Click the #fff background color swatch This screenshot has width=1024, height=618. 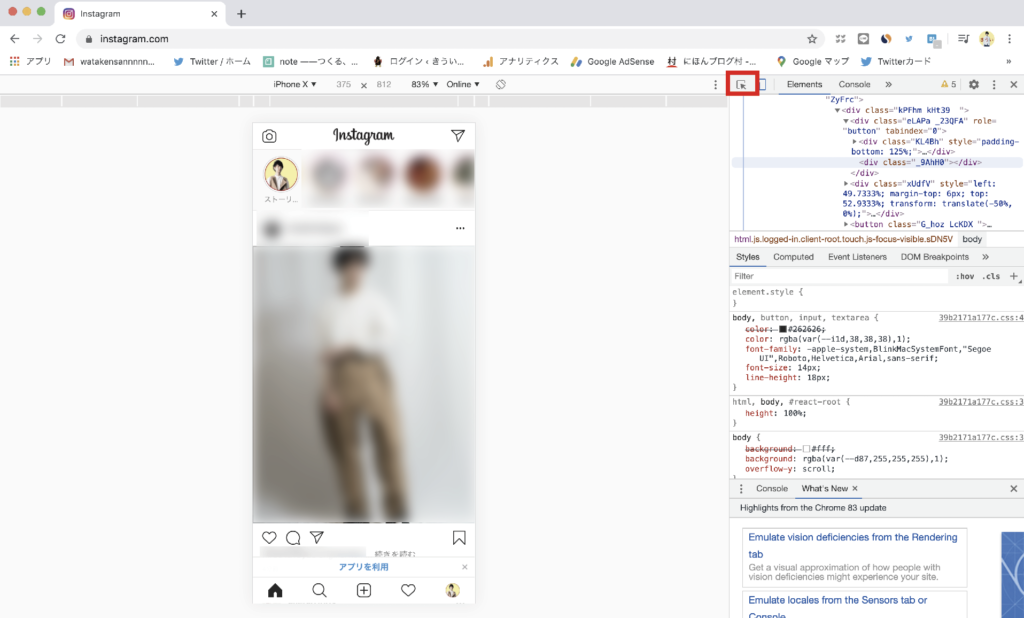coord(807,449)
